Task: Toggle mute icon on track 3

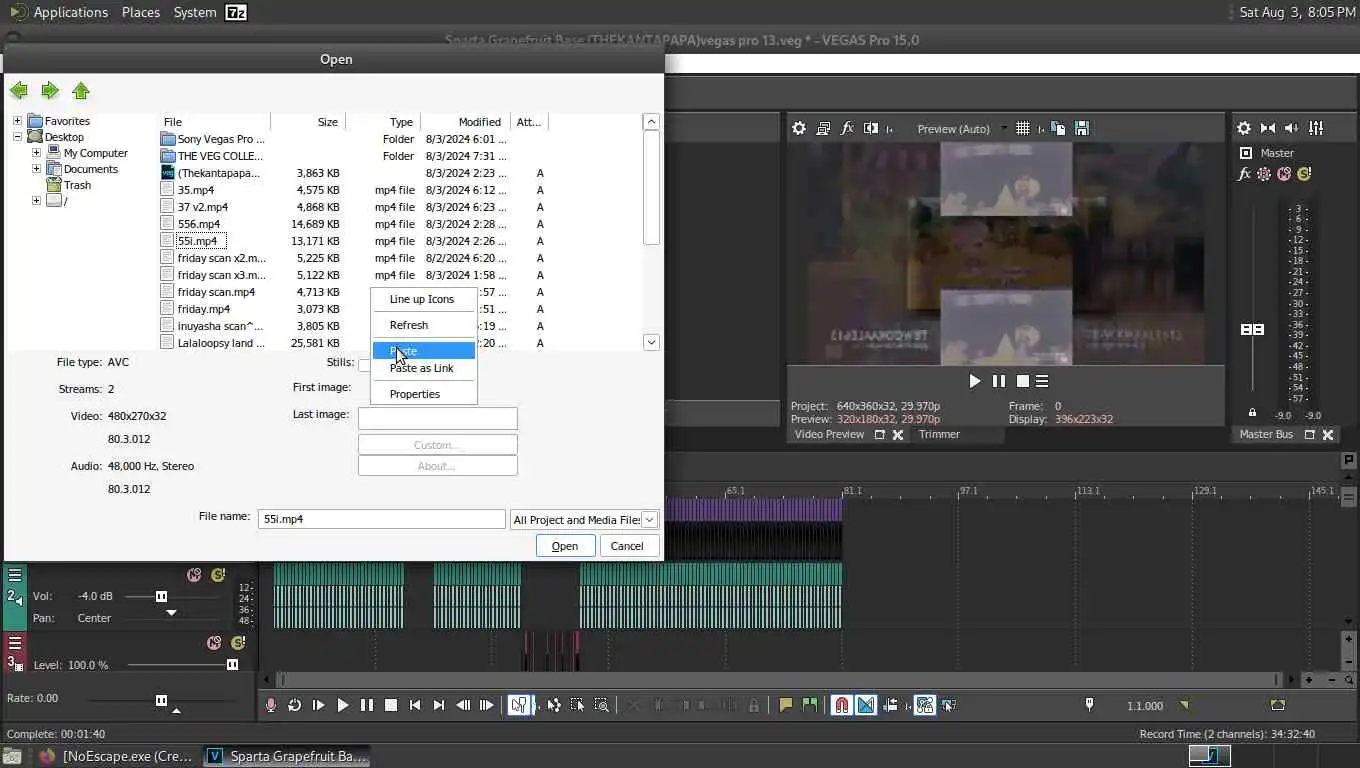Action: (x=214, y=643)
